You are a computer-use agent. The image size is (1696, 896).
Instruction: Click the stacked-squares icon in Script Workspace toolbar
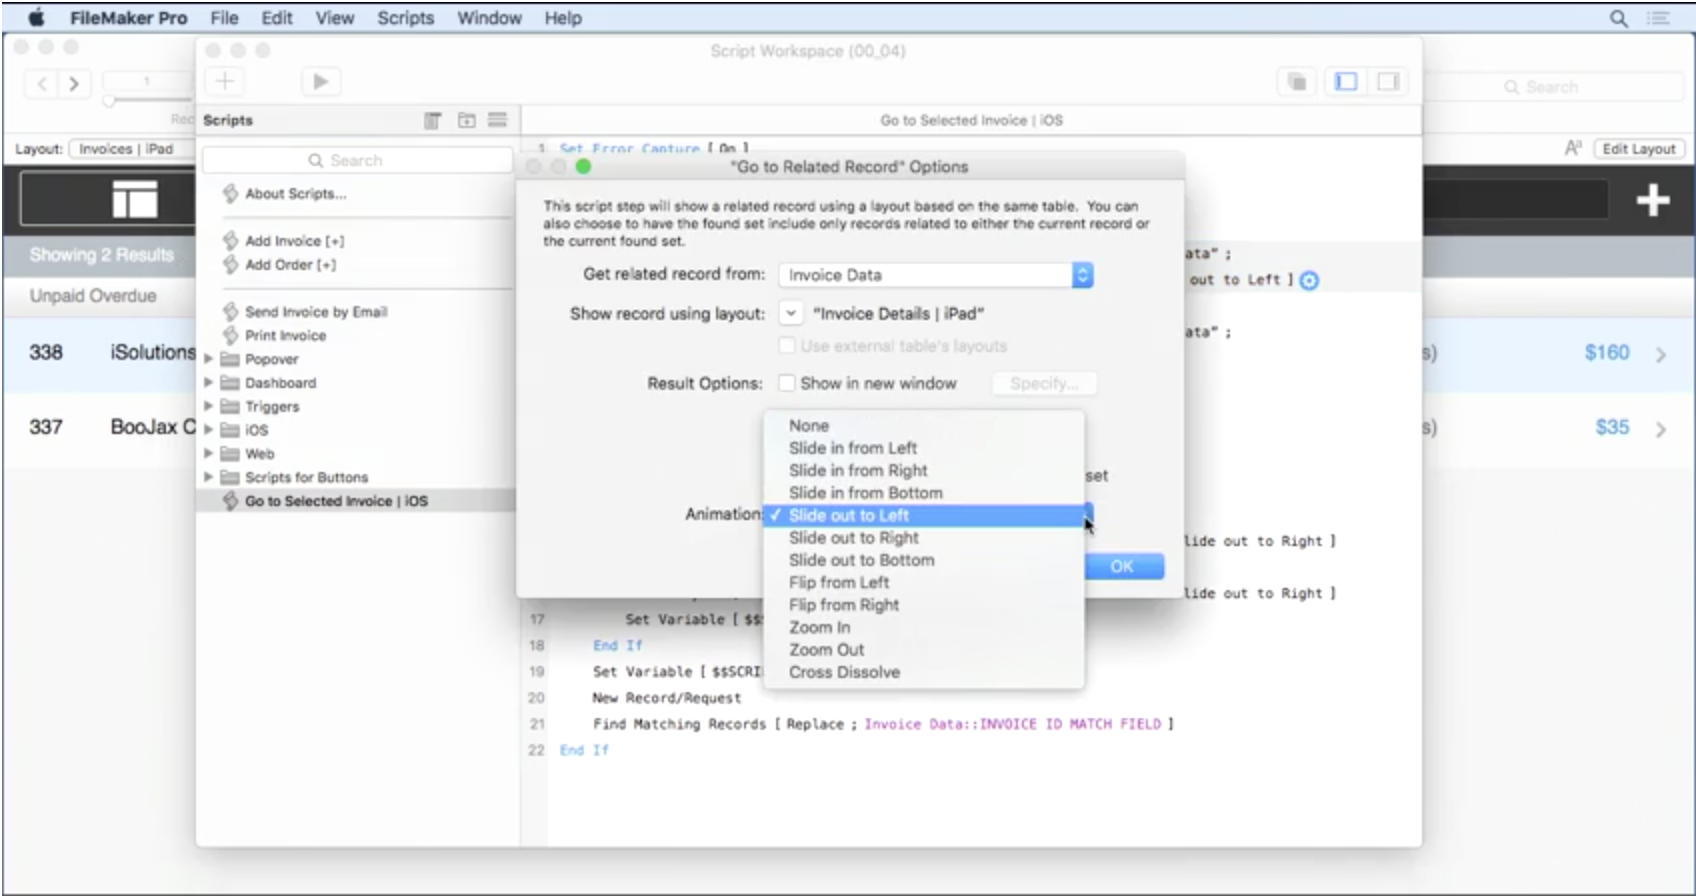(1297, 82)
